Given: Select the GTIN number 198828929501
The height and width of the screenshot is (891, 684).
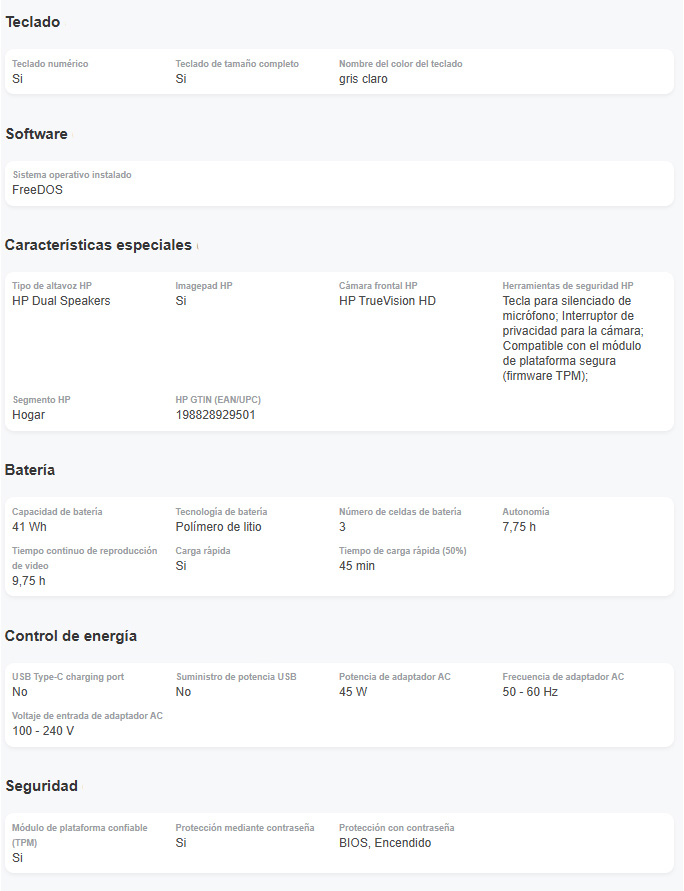Looking at the screenshot, I should [215, 415].
